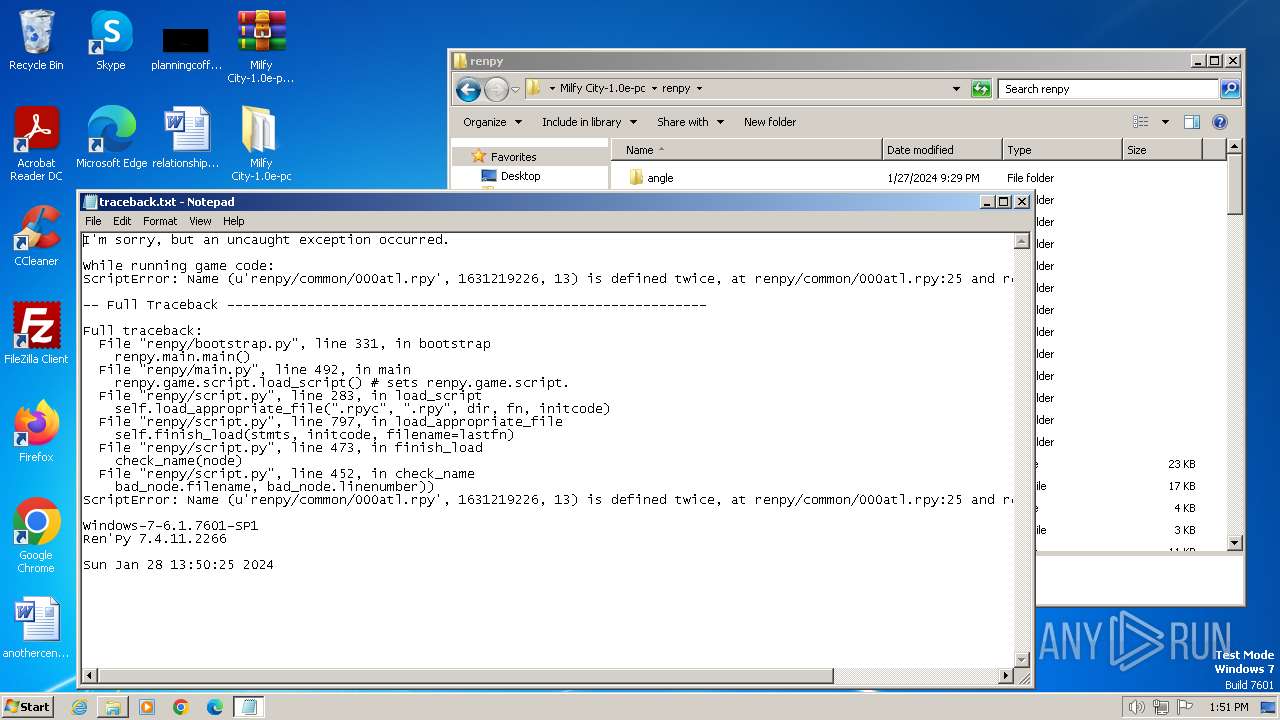This screenshot has width=1280, height=720.
Task: Open the Notepad Help menu
Action: pos(233,221)
